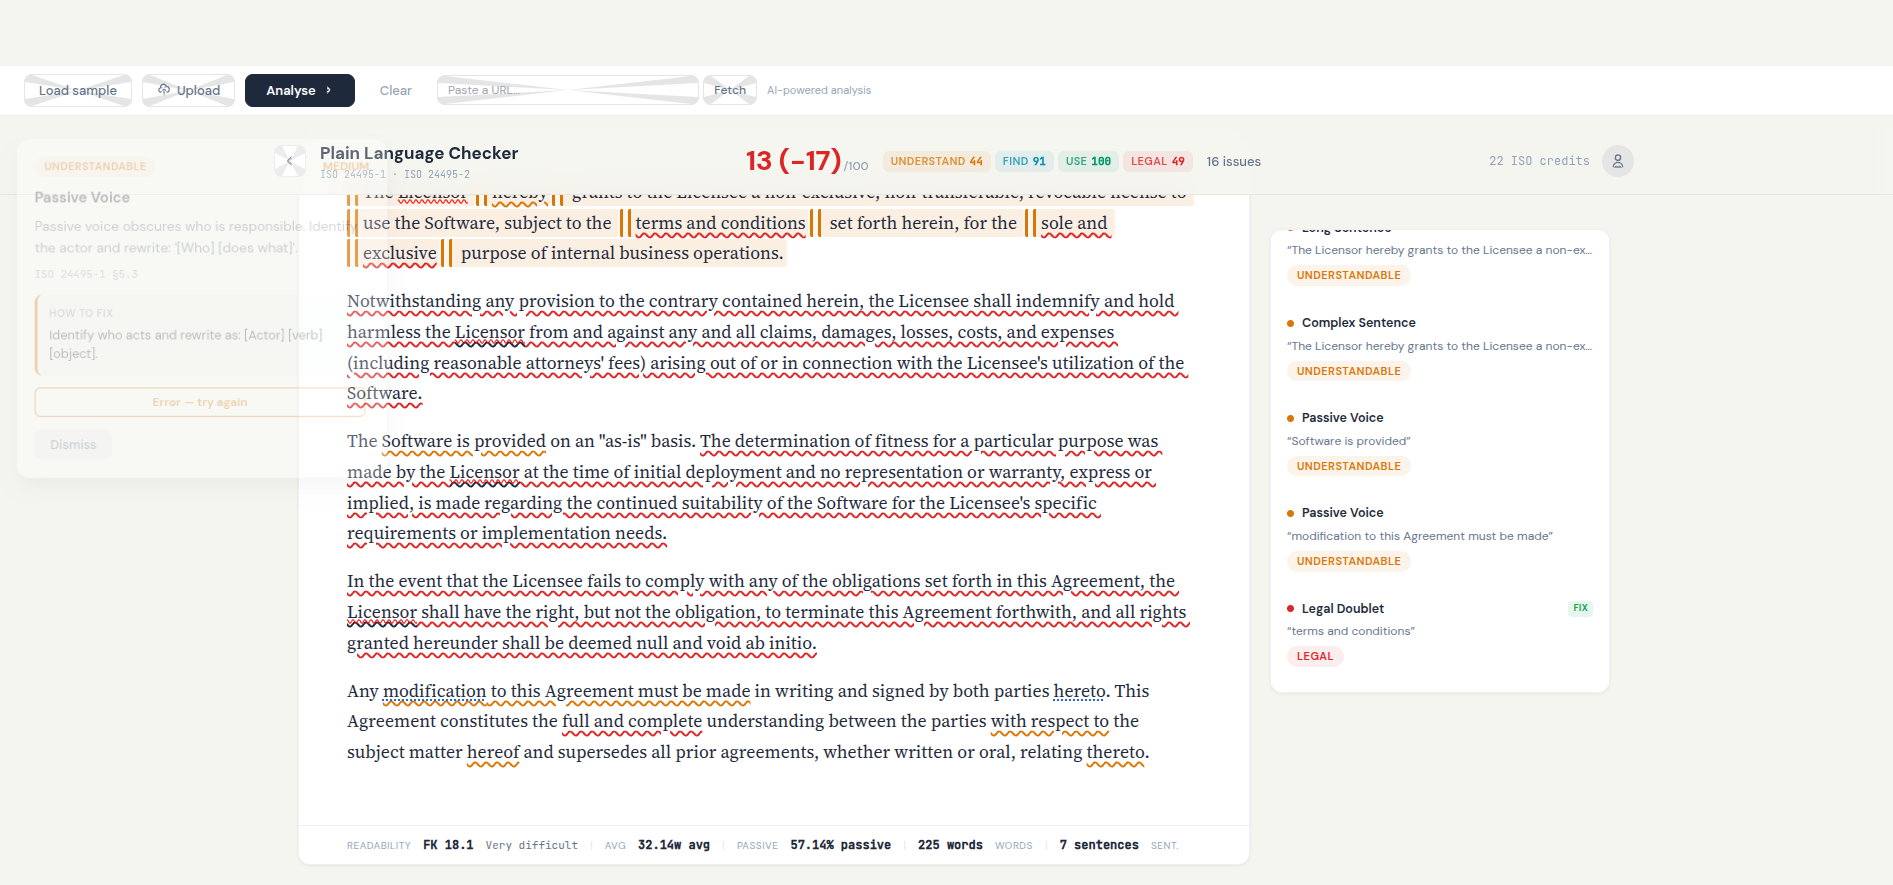Viewport: 1893px width, 885px height.
Task: Dismiss the Passive Voice detail panel
Action: 73,444
